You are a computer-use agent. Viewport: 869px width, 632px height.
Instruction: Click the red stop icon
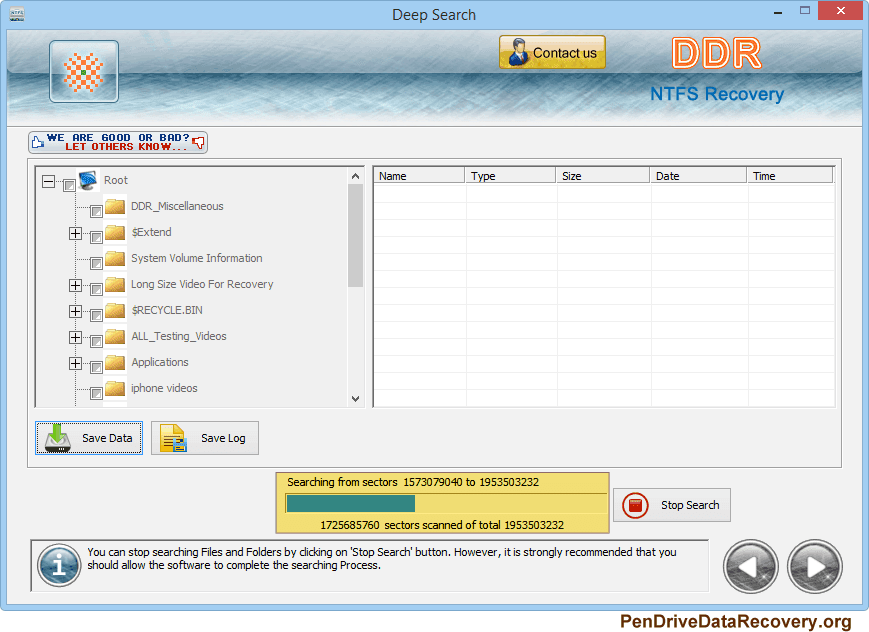coord(635,506)
